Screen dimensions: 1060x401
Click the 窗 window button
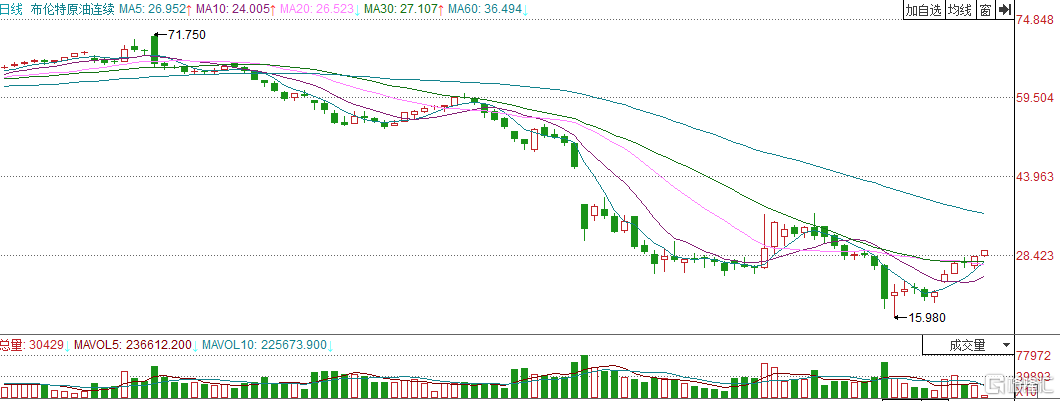[x=985, y=10]
